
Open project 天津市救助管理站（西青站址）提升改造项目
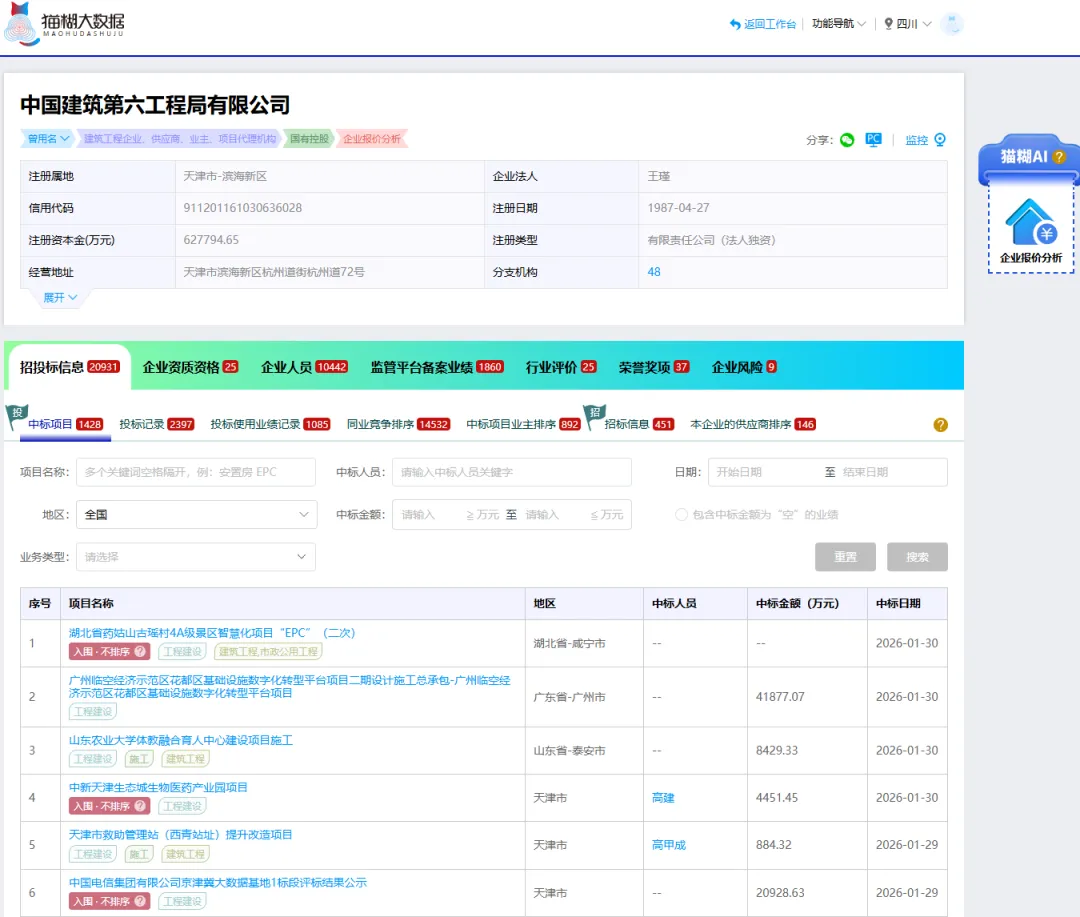tap(180, 834)
